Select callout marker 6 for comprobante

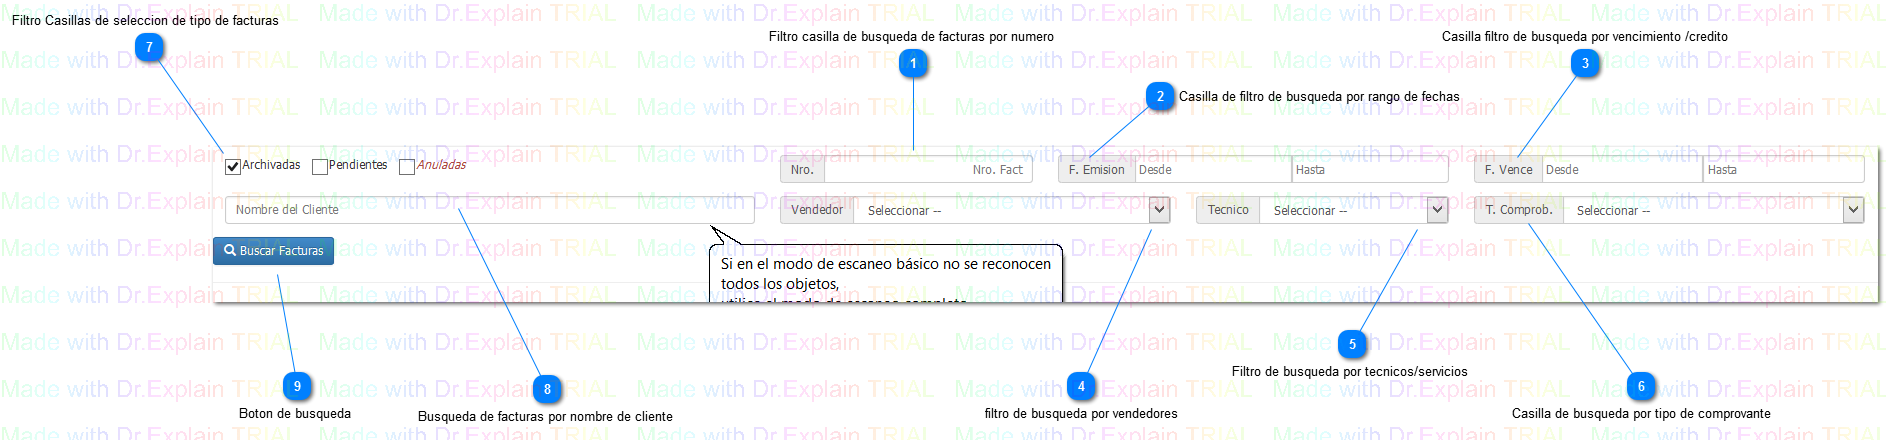point(1641,386)
